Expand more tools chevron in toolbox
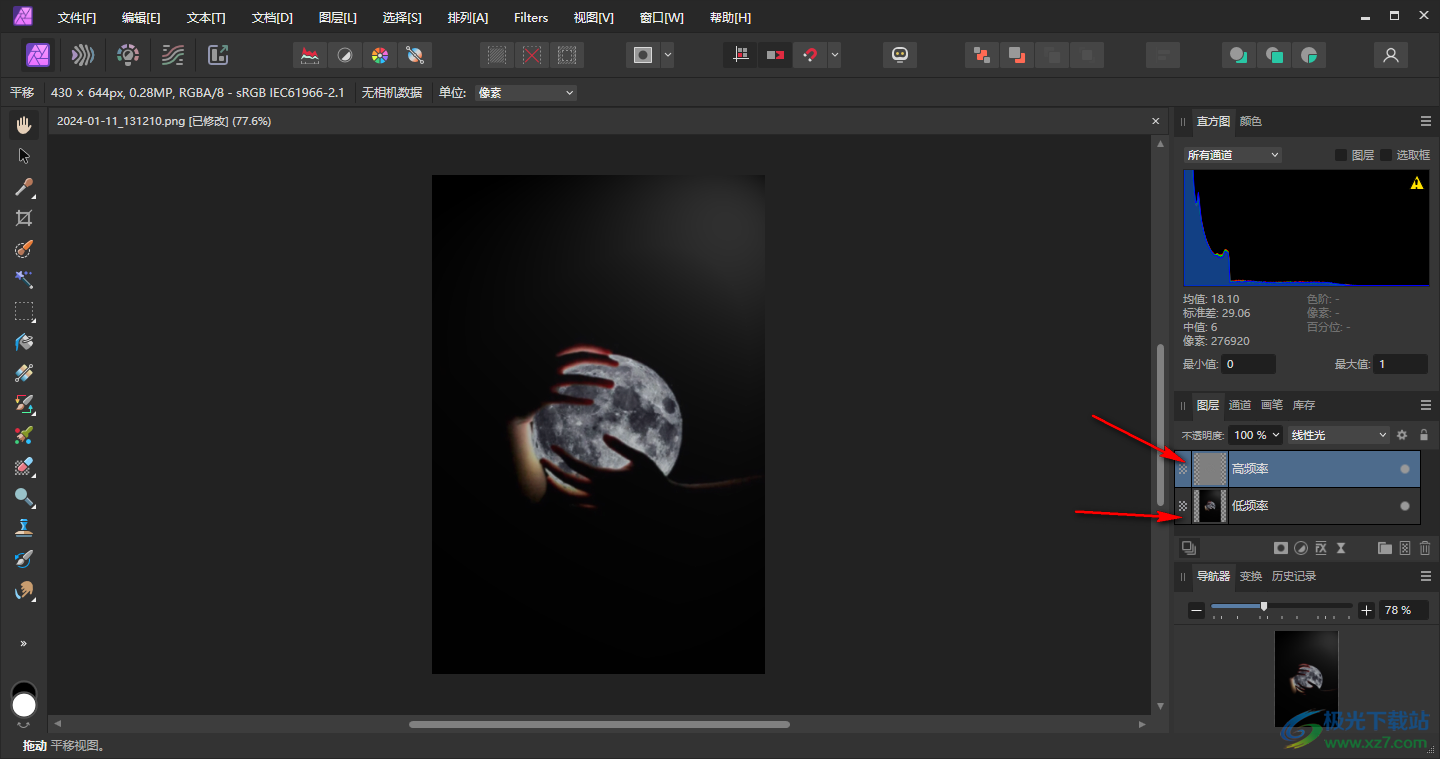 tap(24, 643)
